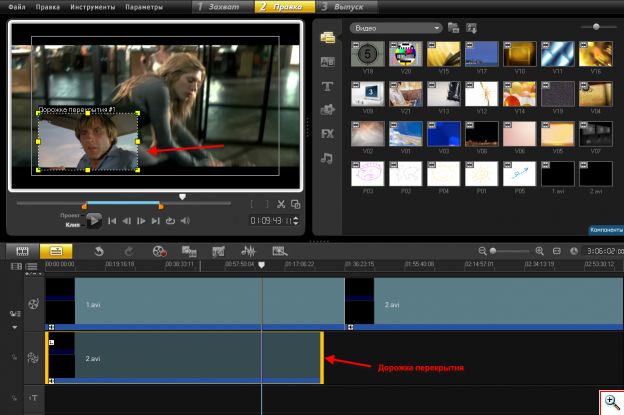Fit project in timeline window
The width and height of the screenshot is (624, 415).
557,251
